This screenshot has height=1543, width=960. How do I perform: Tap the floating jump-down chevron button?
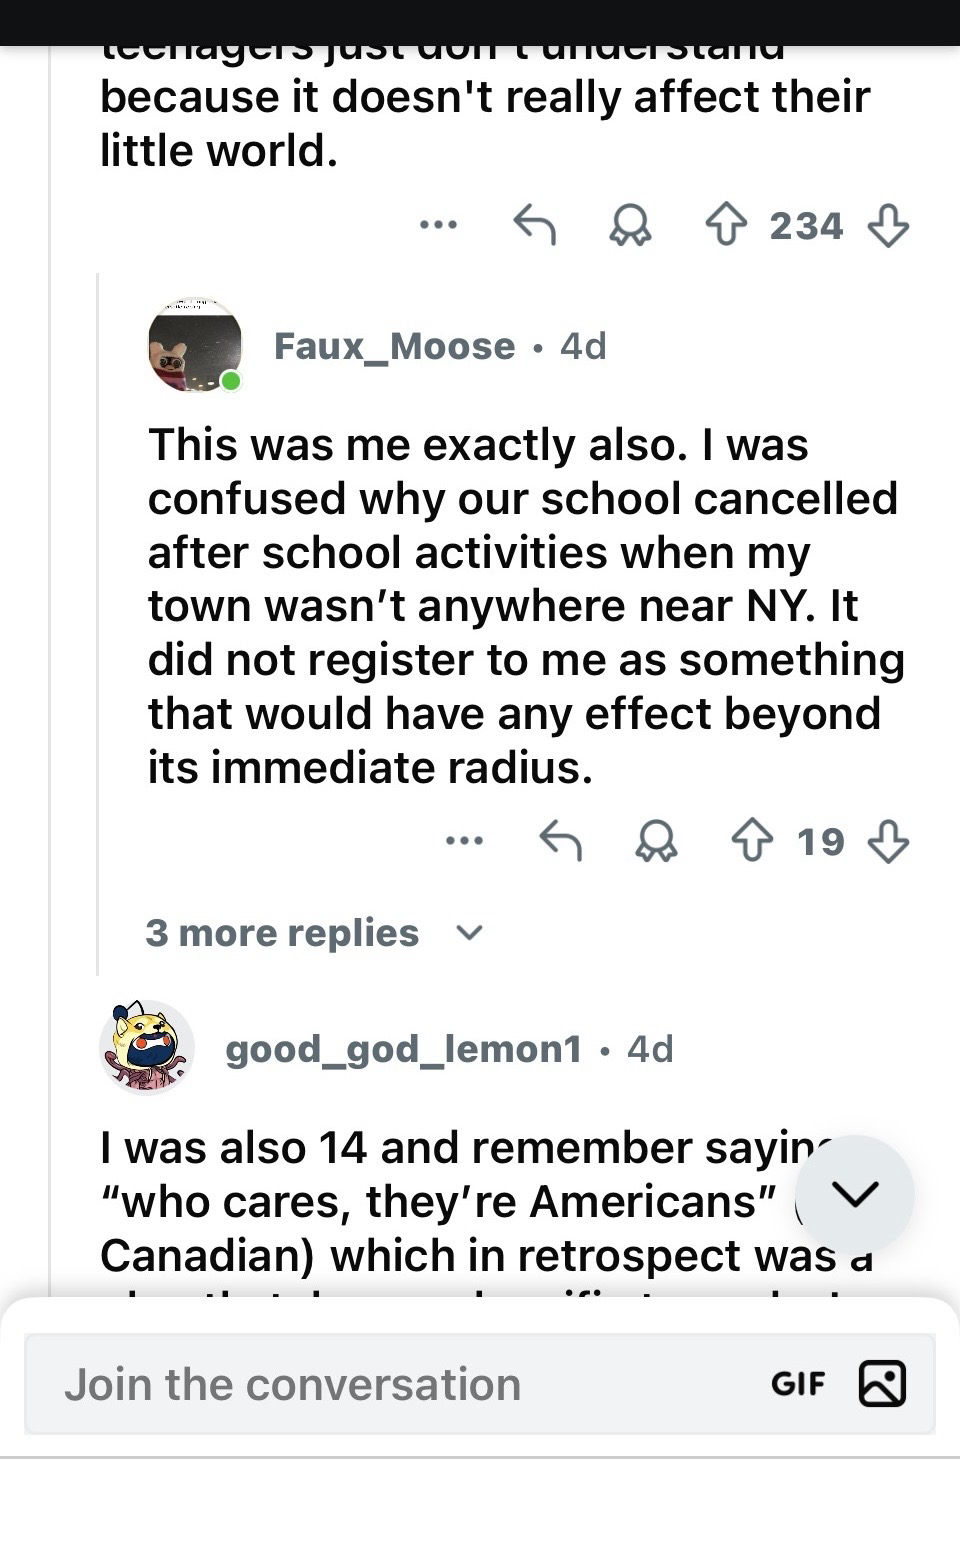855,1193
